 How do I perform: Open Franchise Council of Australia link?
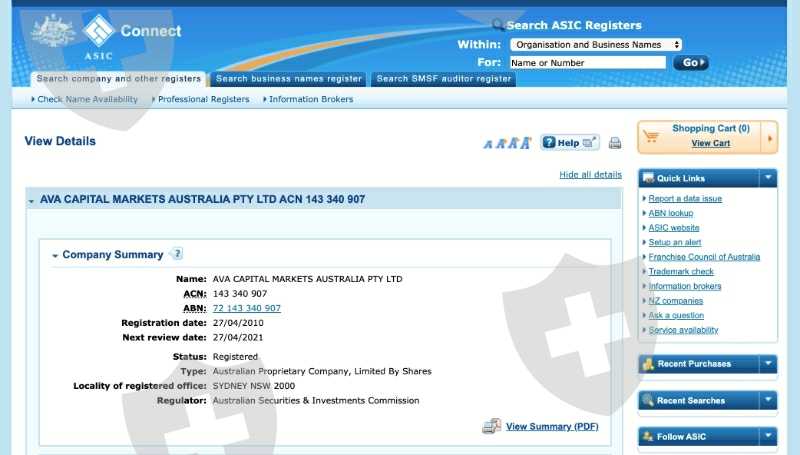coord(704,257)
